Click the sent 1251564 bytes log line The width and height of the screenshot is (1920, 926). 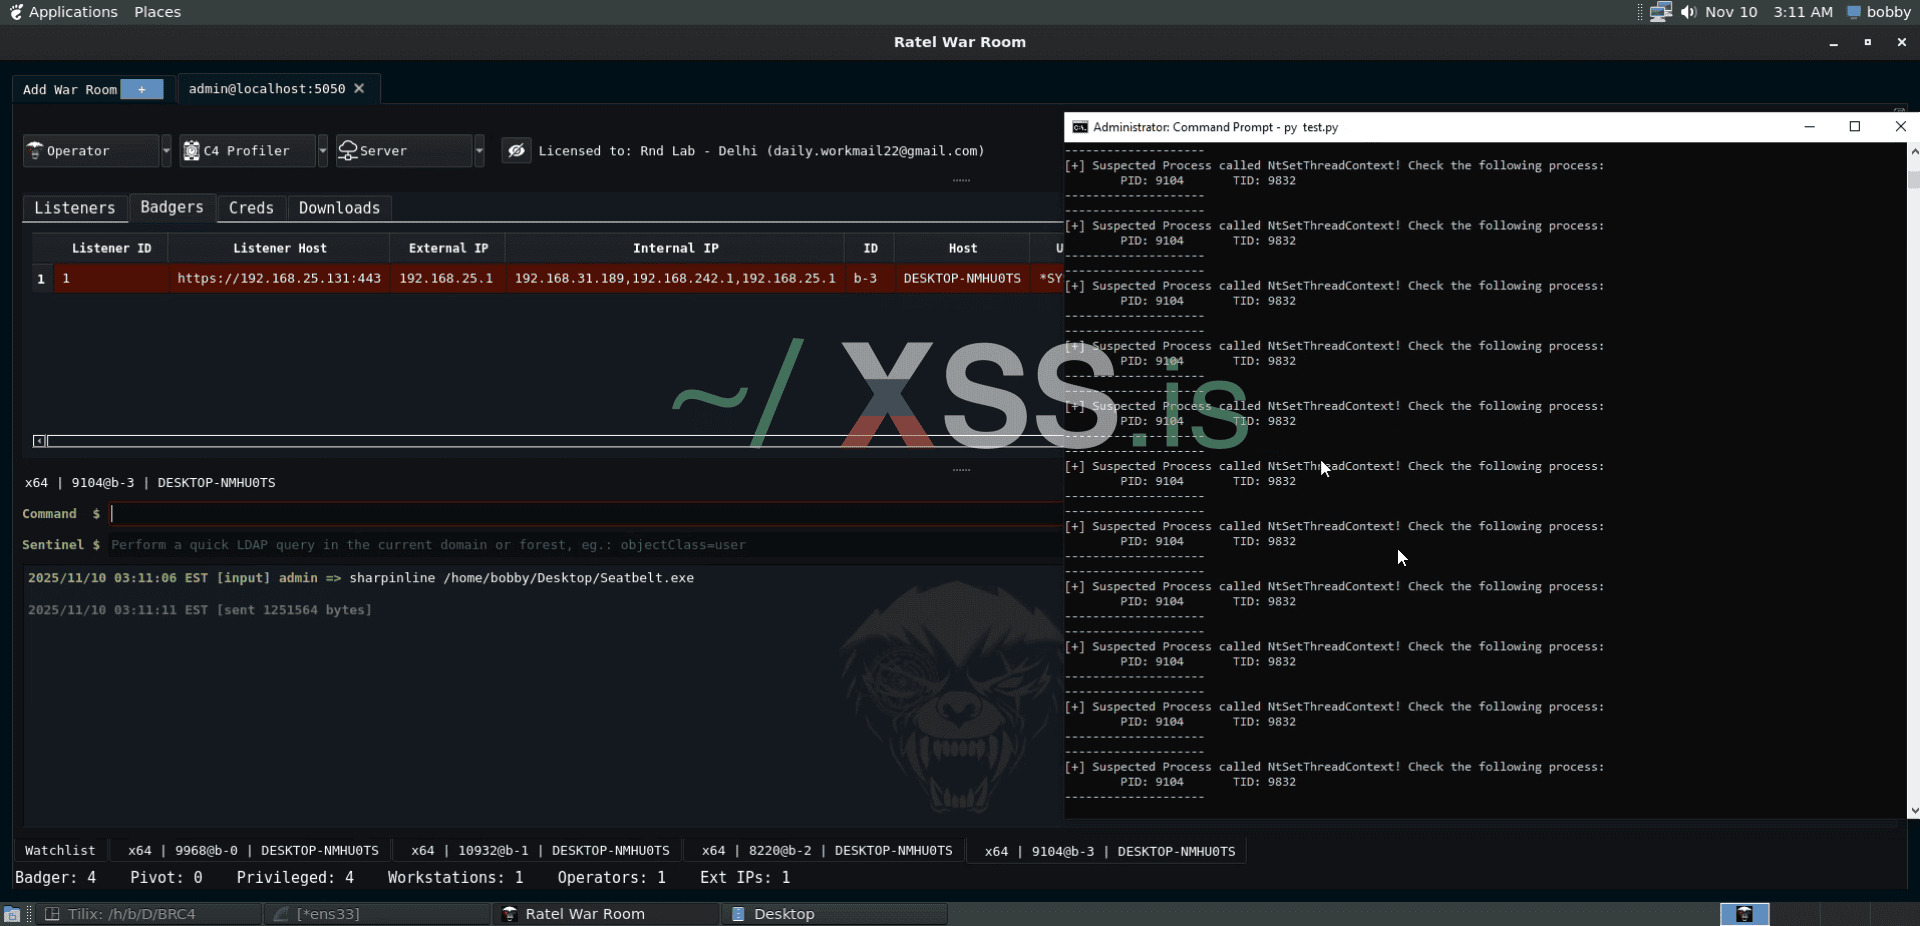coord(200,609)
